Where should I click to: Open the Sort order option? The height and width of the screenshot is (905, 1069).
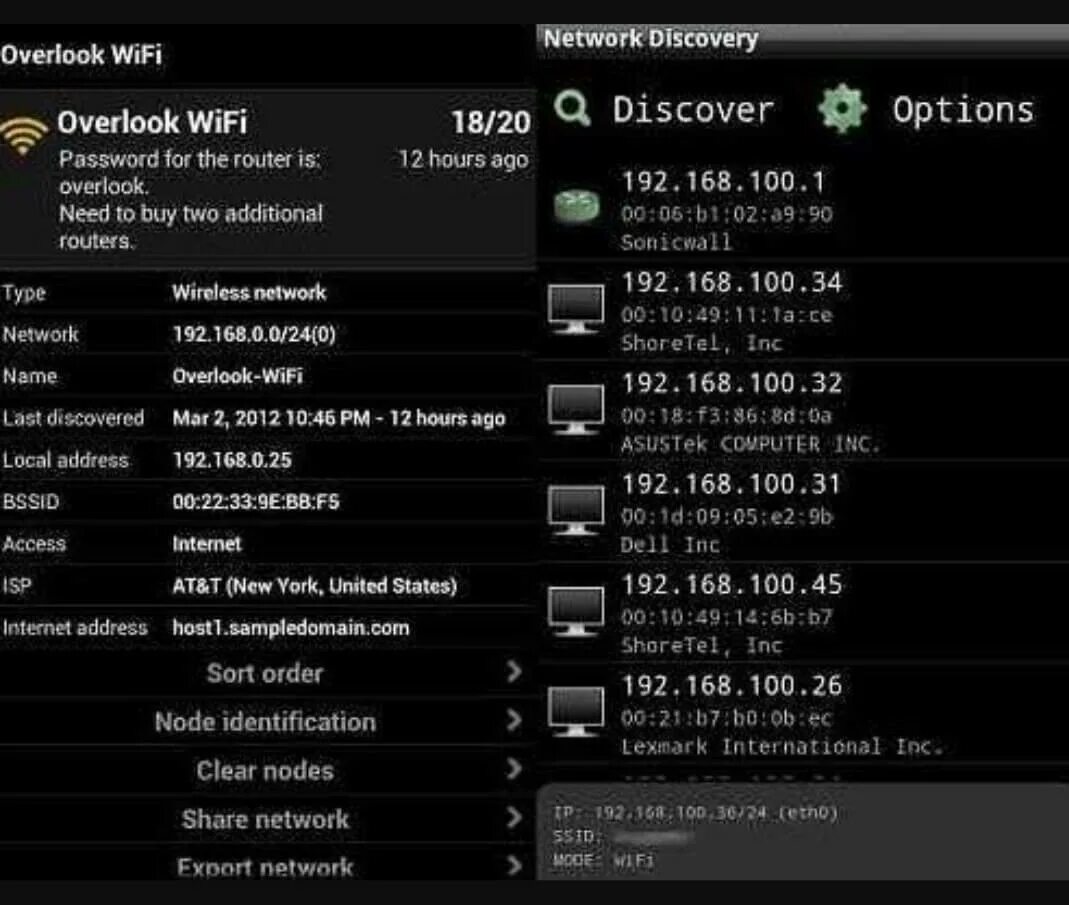point(265,673)
